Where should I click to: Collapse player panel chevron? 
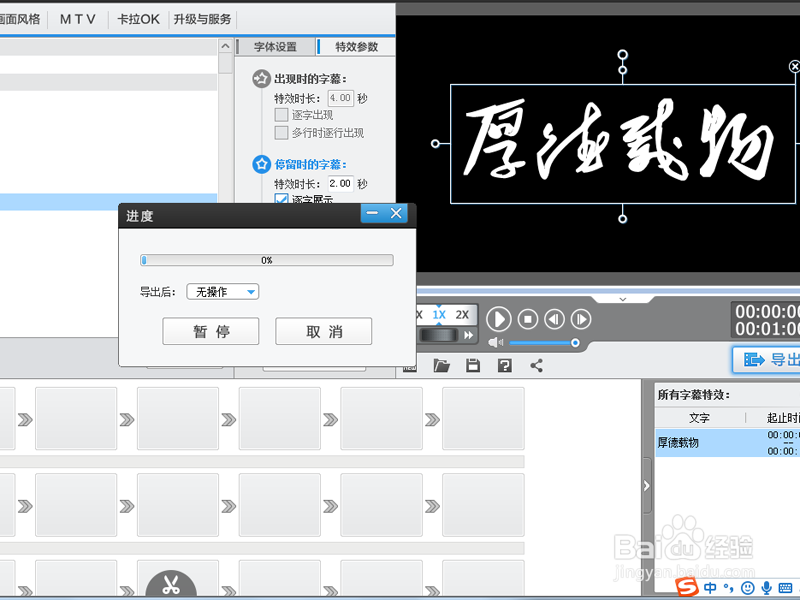click(622, 299)
